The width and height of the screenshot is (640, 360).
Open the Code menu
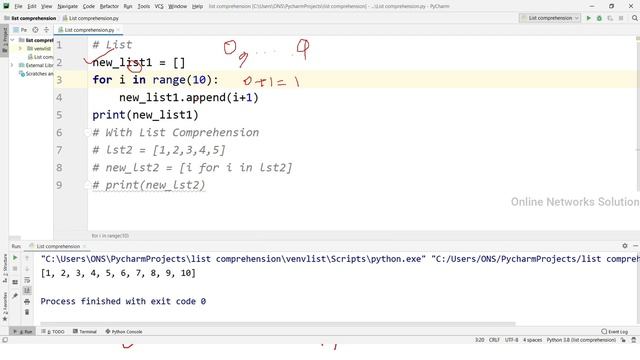(89, 6)
